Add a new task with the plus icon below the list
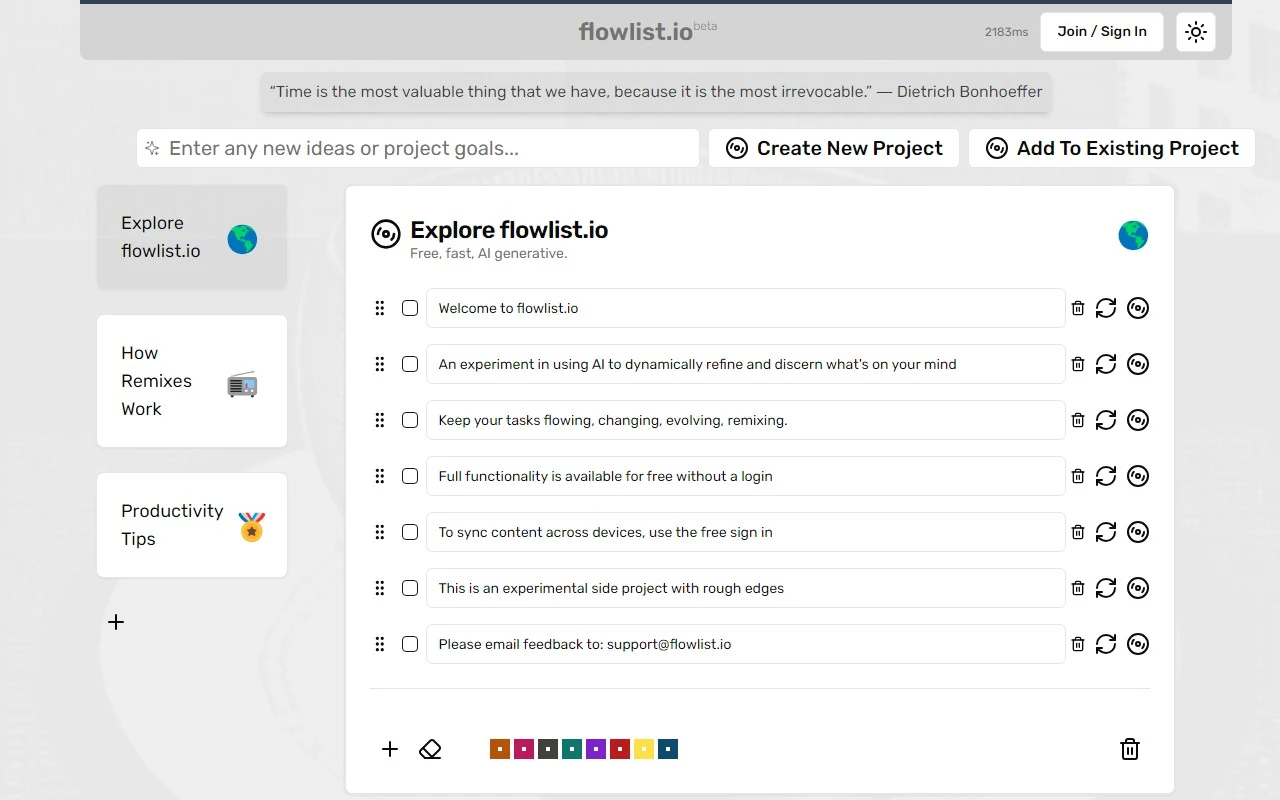The width and height of the screenshot is (1280, 800). click(x=390, y=749)
